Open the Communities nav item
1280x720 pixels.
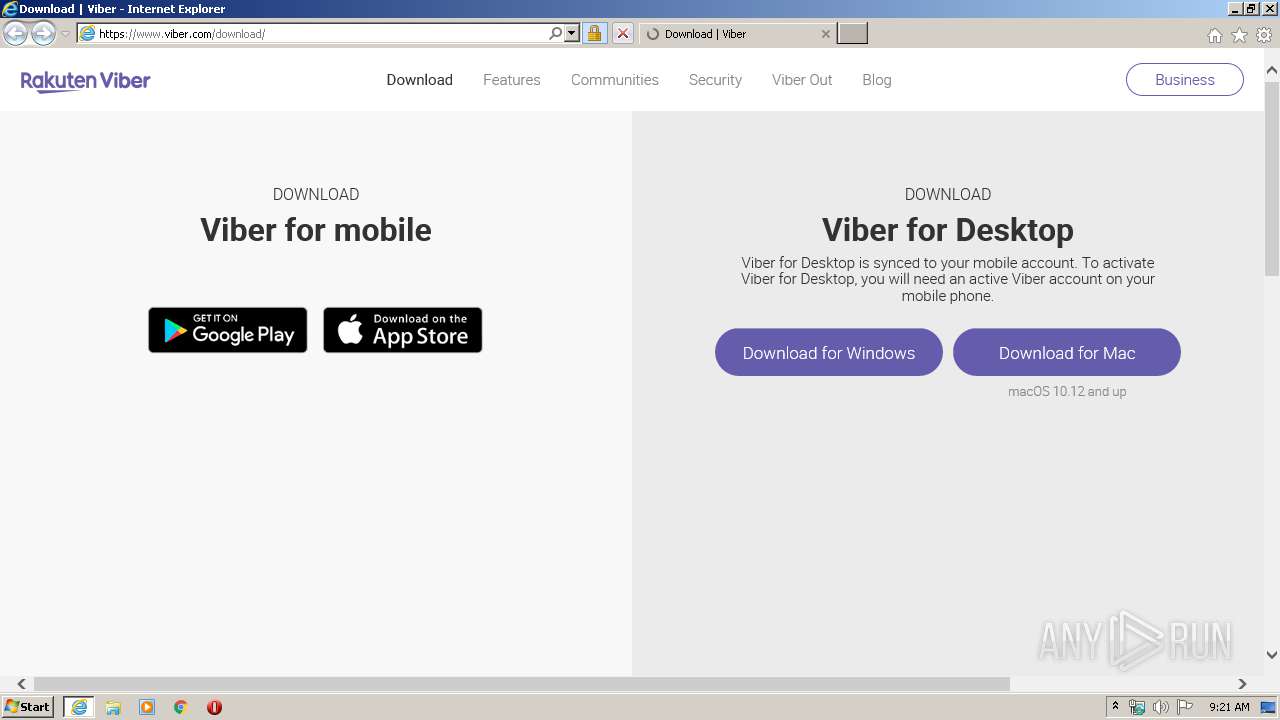(615, 80)
